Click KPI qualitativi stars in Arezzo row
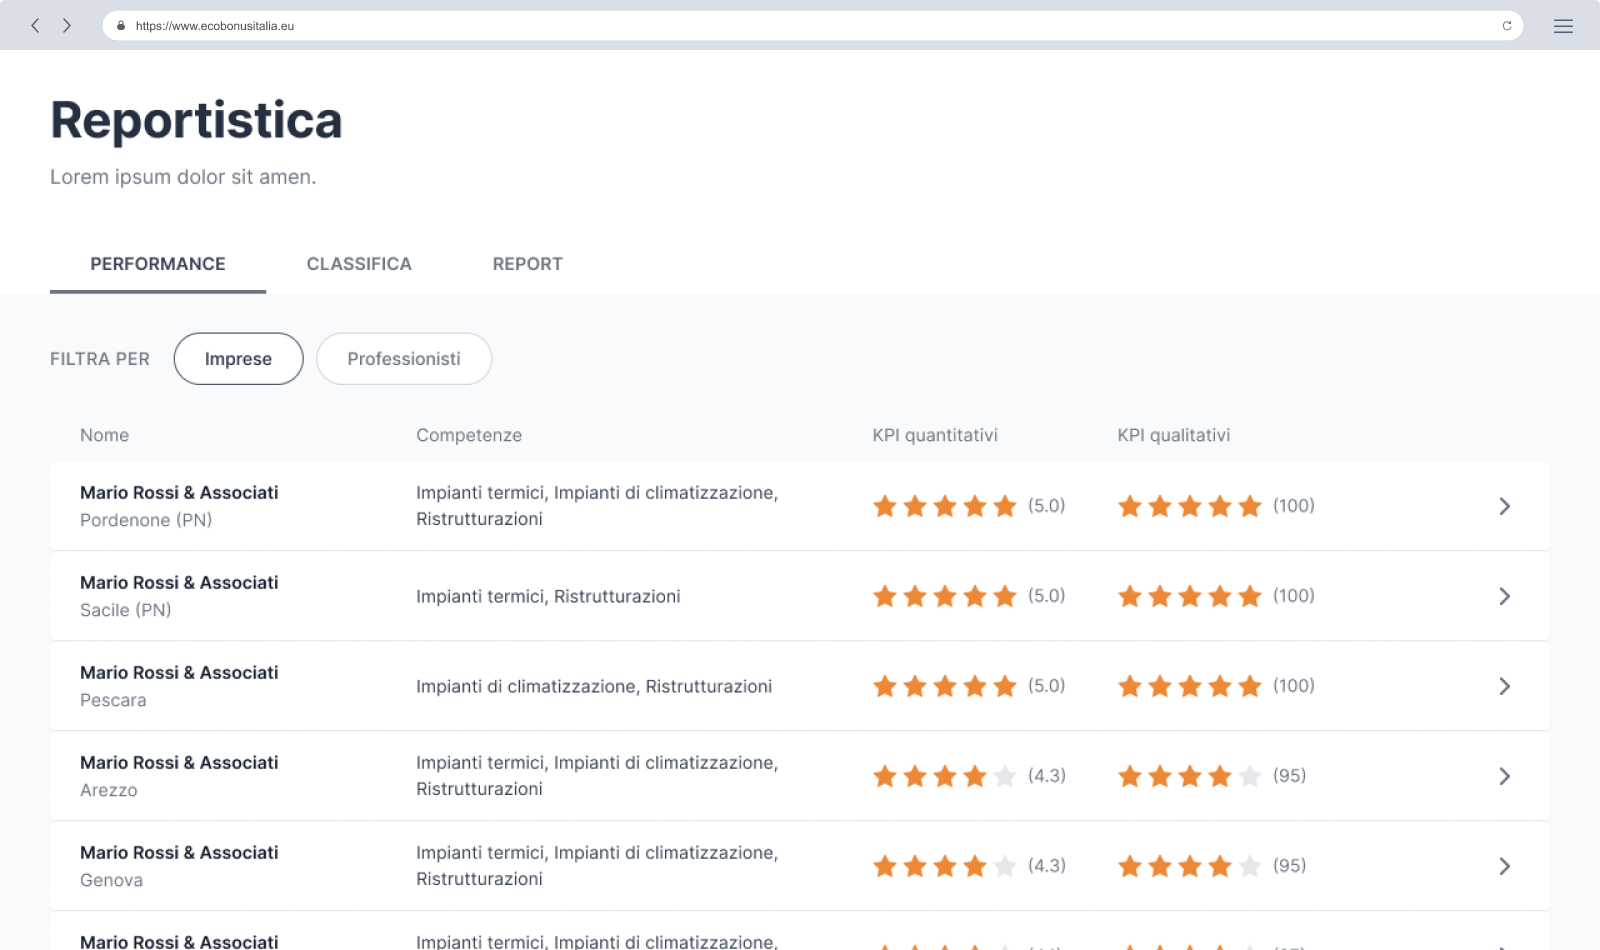This screenshot has height=950, width=1600. 1190,776
